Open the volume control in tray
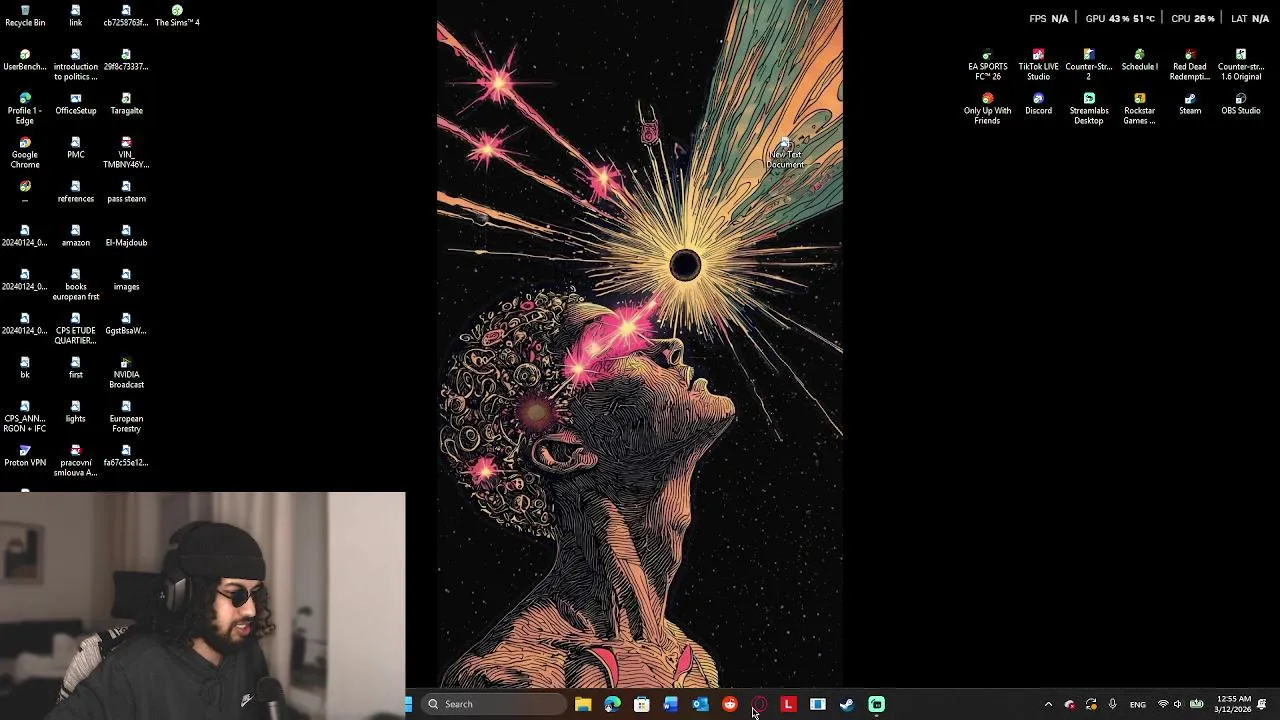1280x720 pixels. coord(1177,704)
